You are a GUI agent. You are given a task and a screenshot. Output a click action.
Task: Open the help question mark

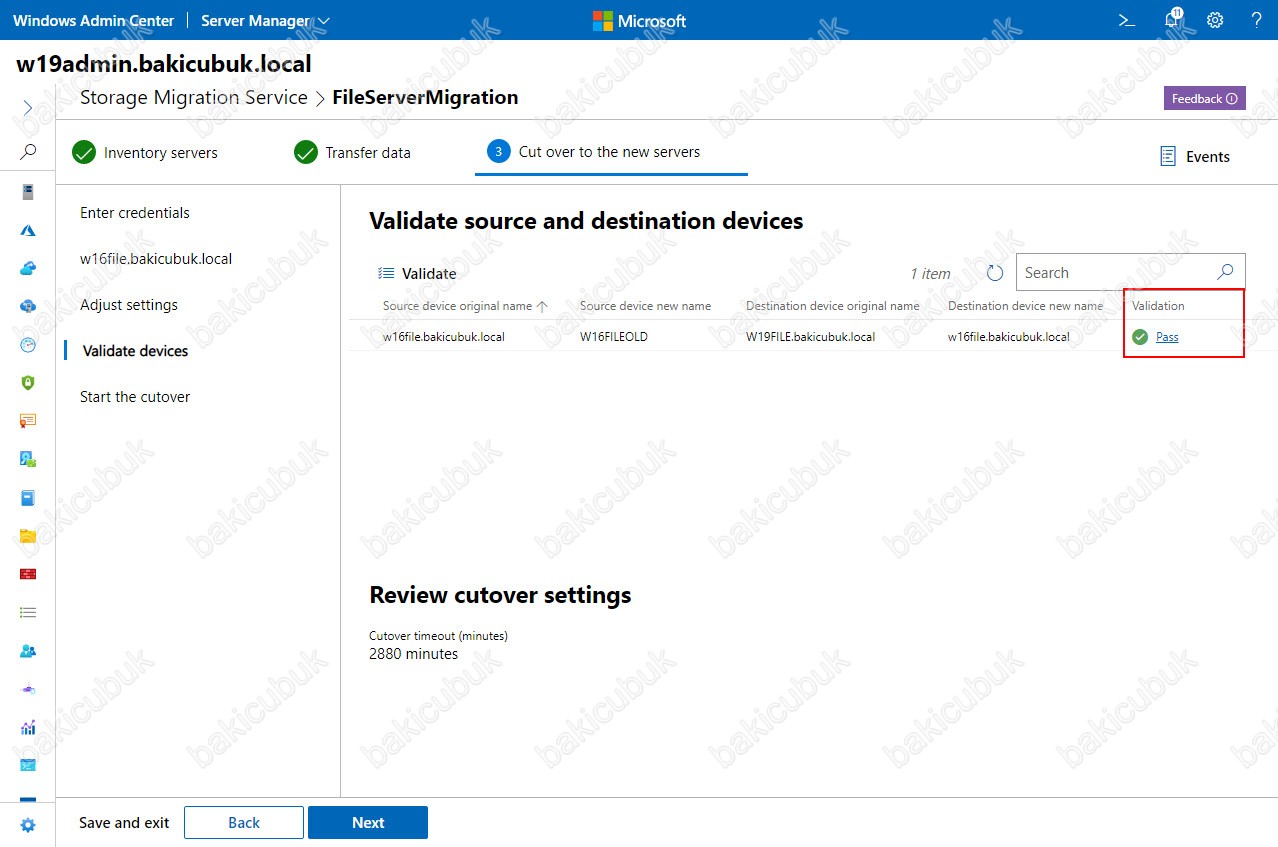1257,20
